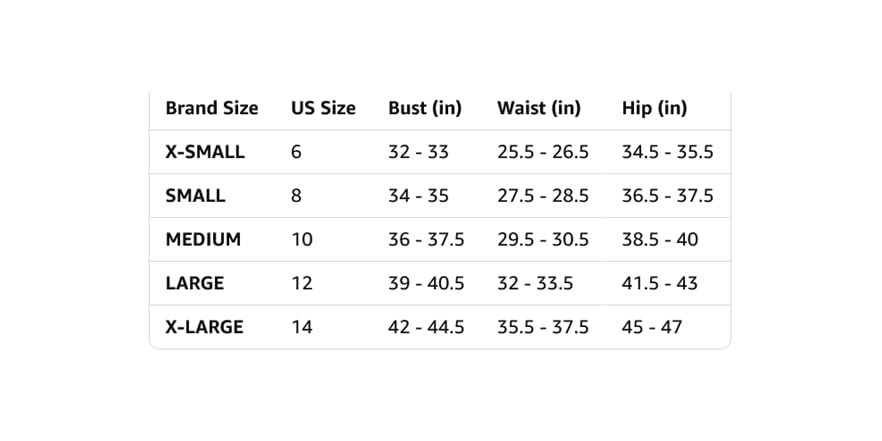Click the Waist (in) header
Viewport: 882px width, 441px height.
(539, 108)
